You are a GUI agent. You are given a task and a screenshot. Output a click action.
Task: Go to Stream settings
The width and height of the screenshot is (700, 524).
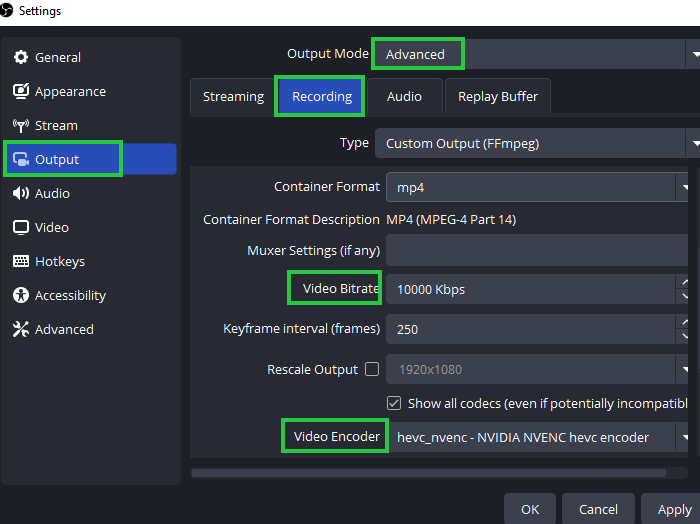point(91,125)
